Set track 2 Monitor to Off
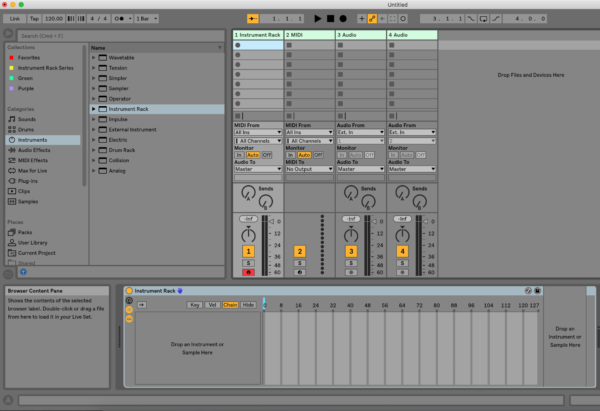600x411 pixels. point(318,155)
